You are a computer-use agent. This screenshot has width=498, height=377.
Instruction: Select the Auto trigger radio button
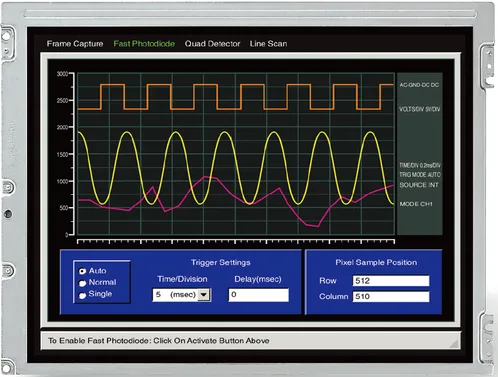(82, 271)
